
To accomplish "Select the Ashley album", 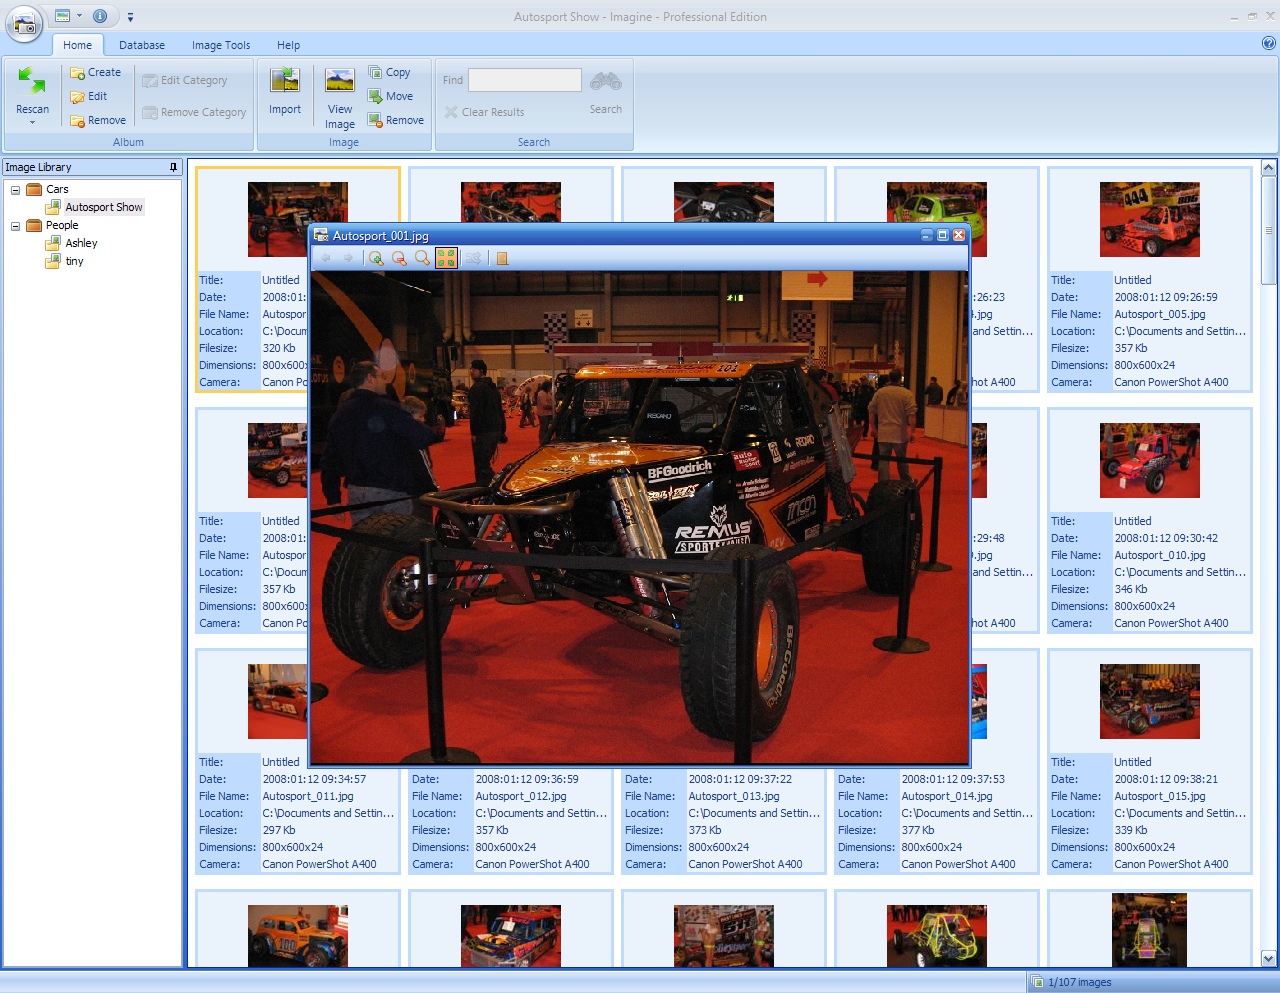I will (x=81, y=243).
